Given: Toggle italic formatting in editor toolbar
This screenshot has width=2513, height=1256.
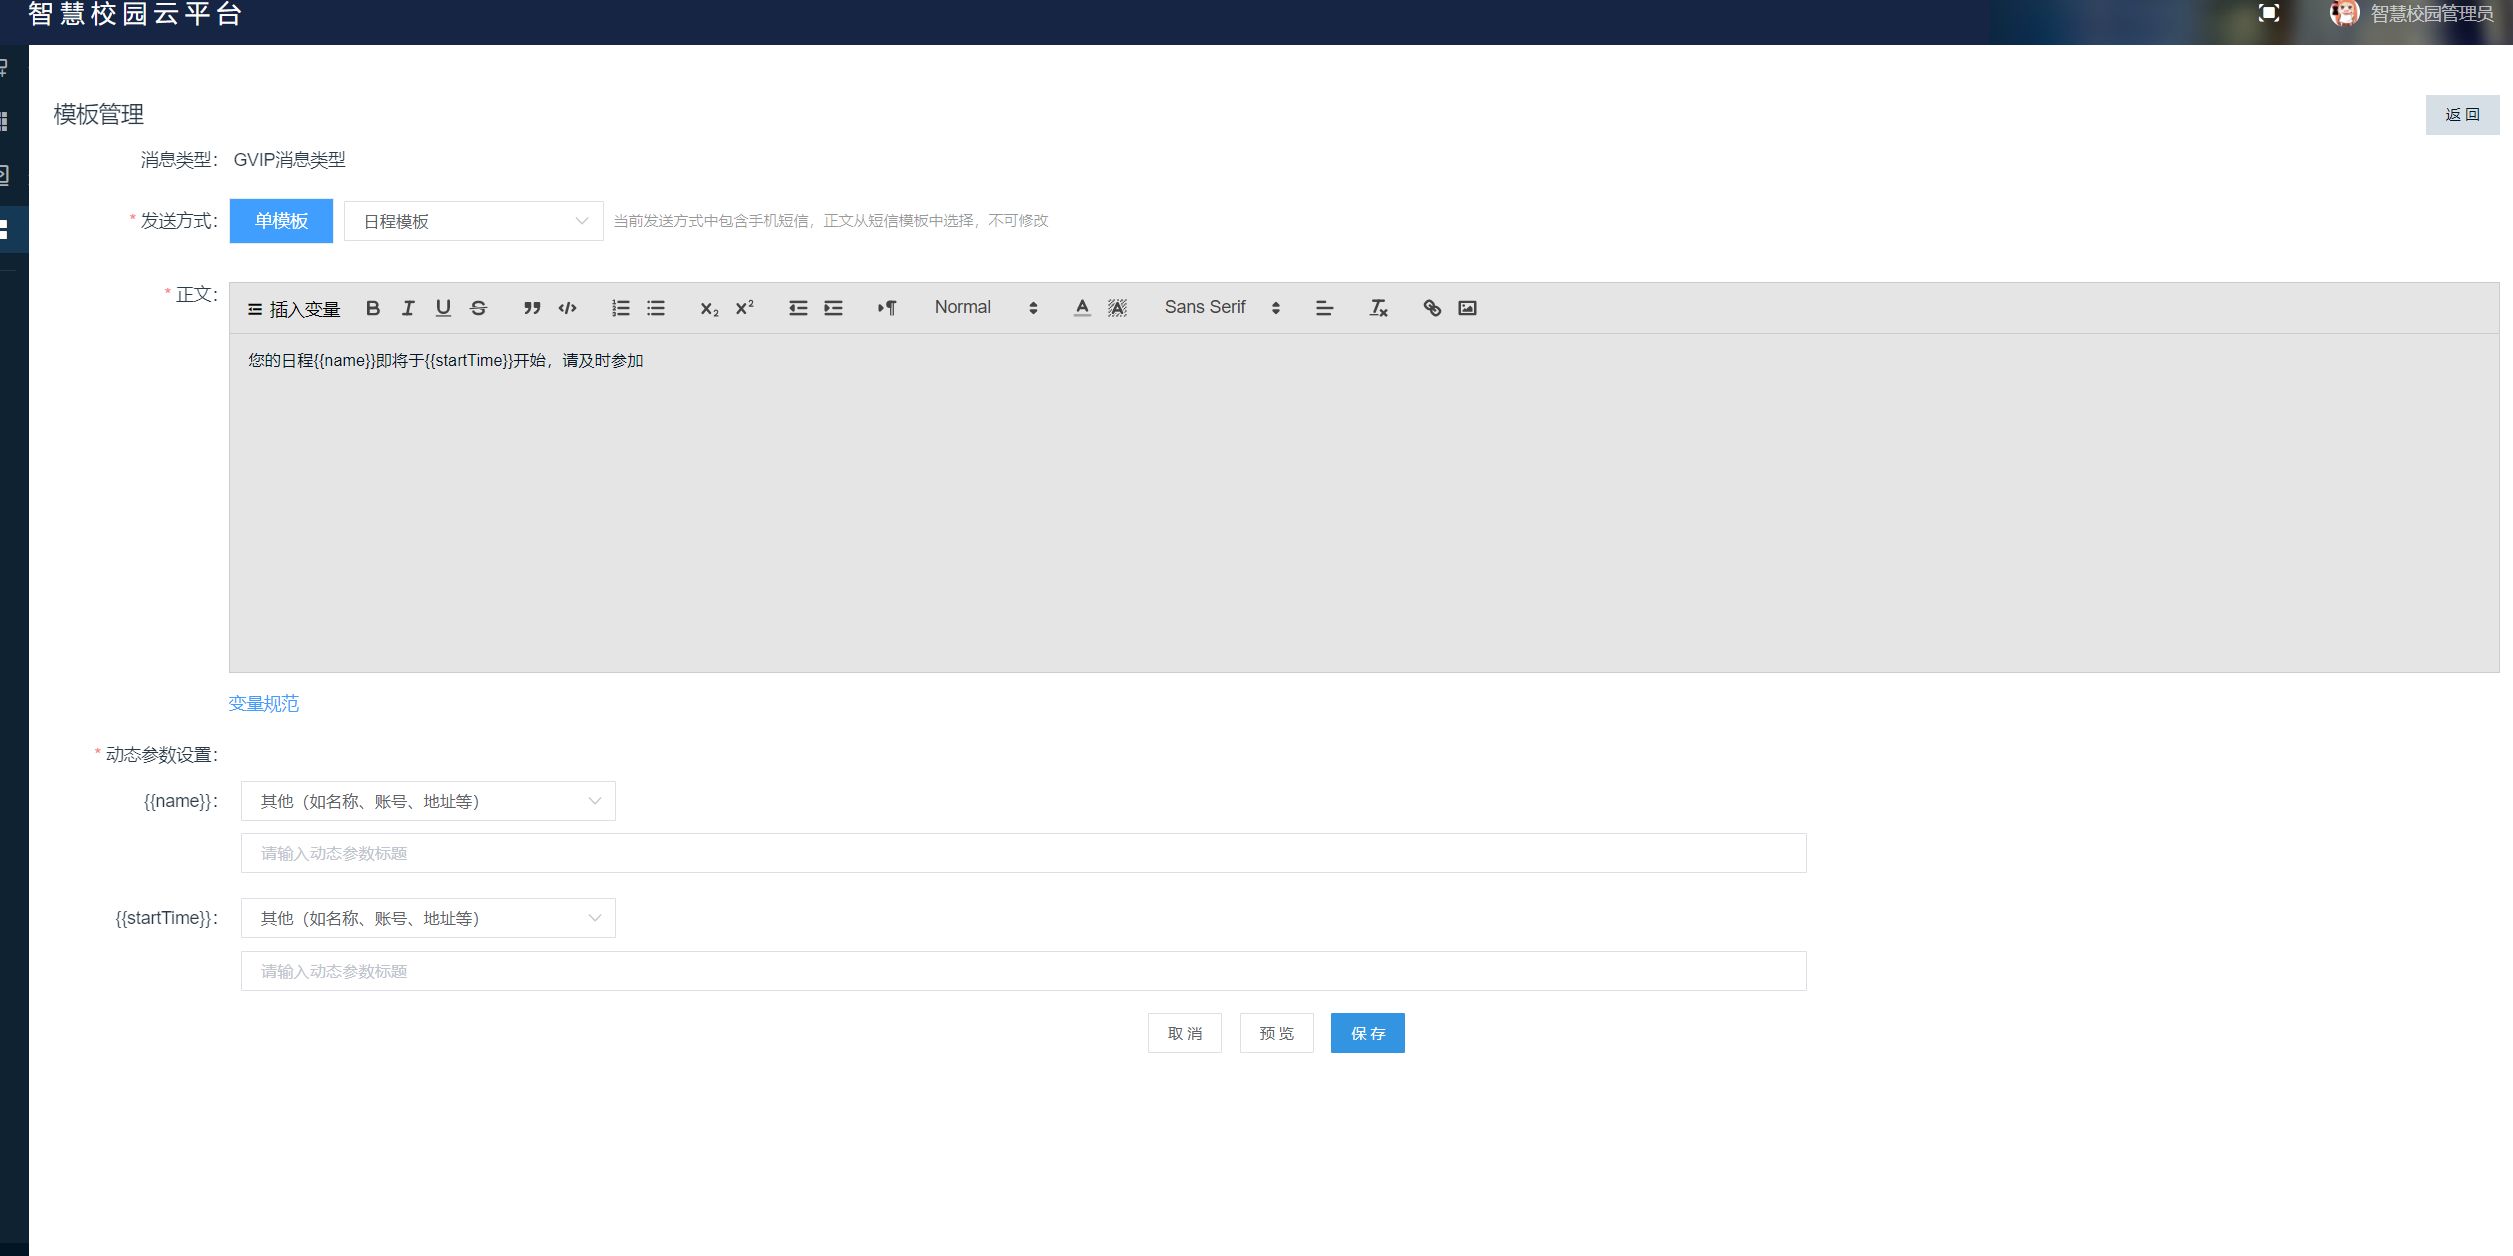Looking at the screenshot, I should coord(408,308).
